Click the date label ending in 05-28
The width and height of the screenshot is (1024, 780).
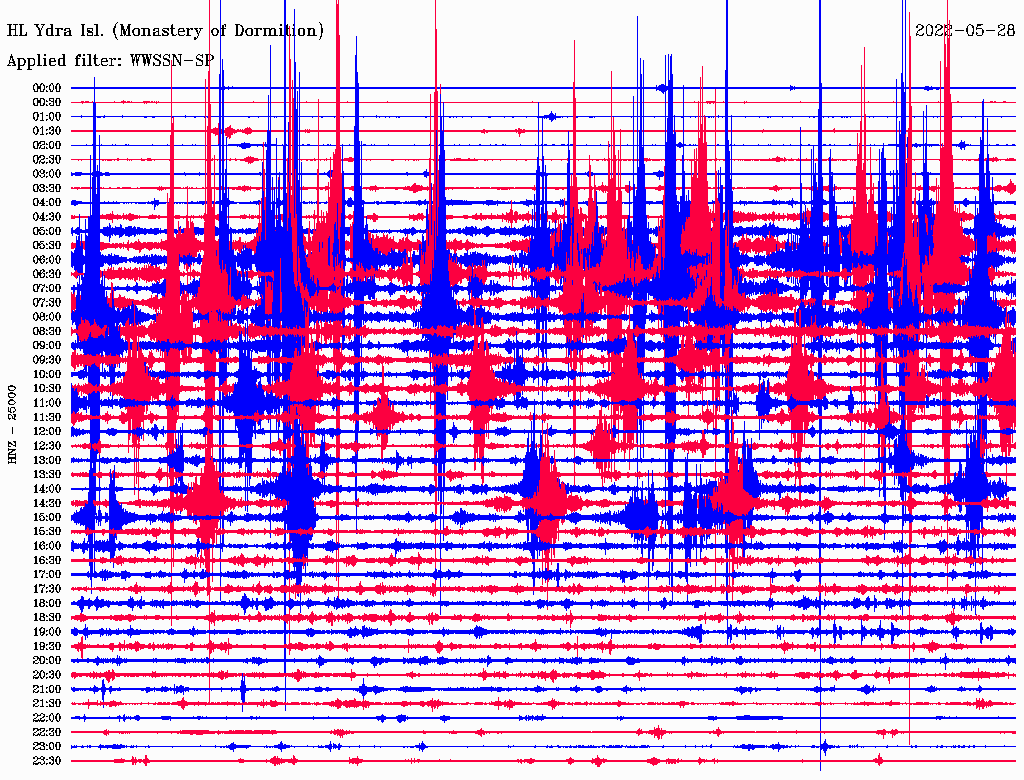pos(965,30)
